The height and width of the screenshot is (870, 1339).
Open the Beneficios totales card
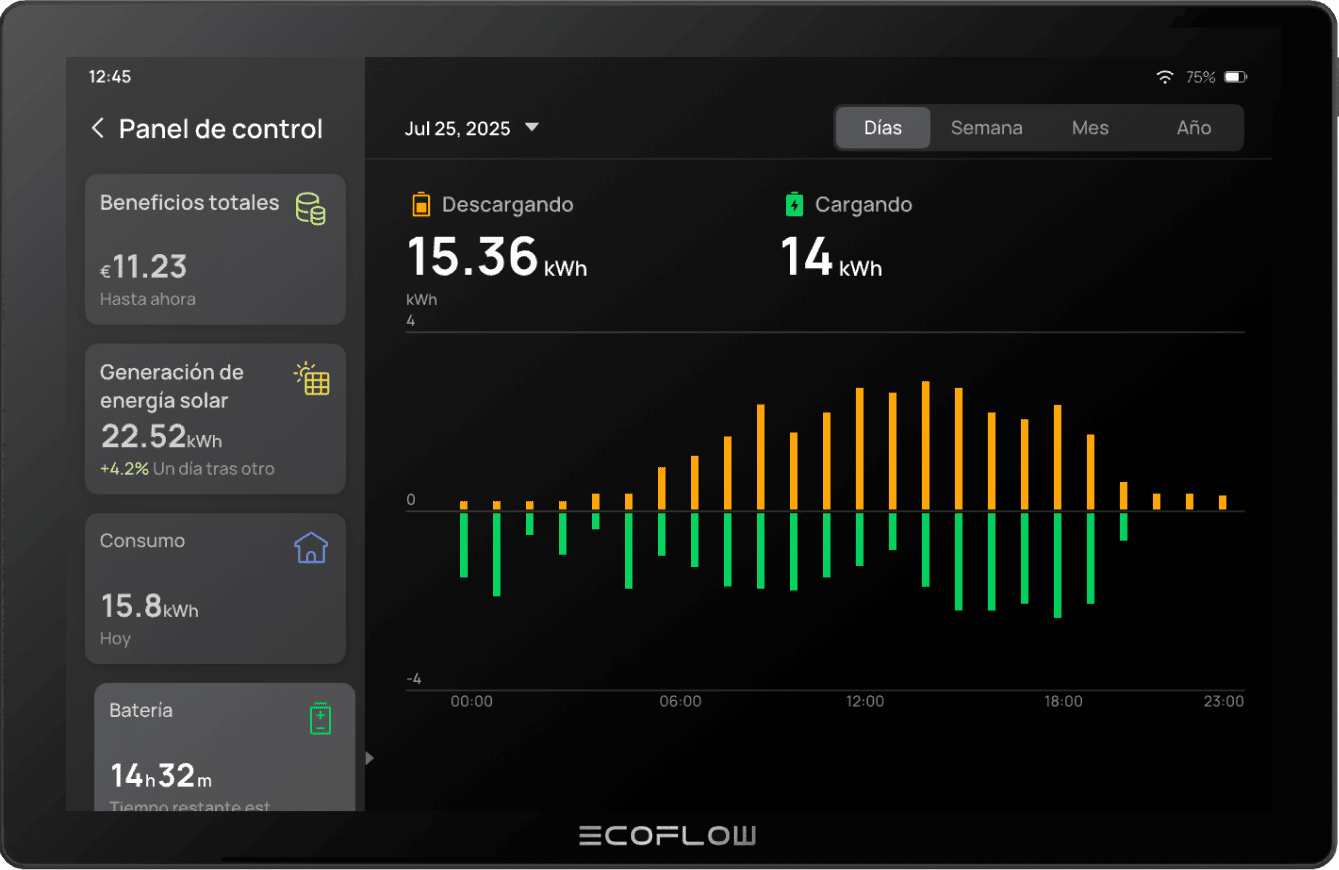[215, 250]
